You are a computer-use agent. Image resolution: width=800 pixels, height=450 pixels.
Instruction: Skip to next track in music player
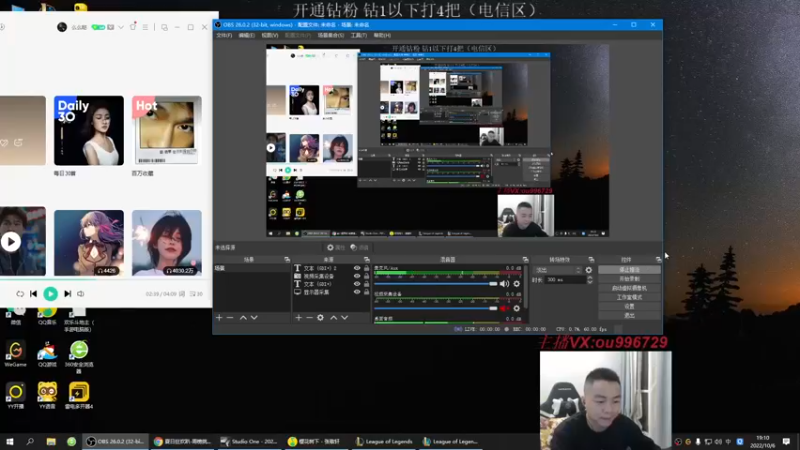point(67,293)
